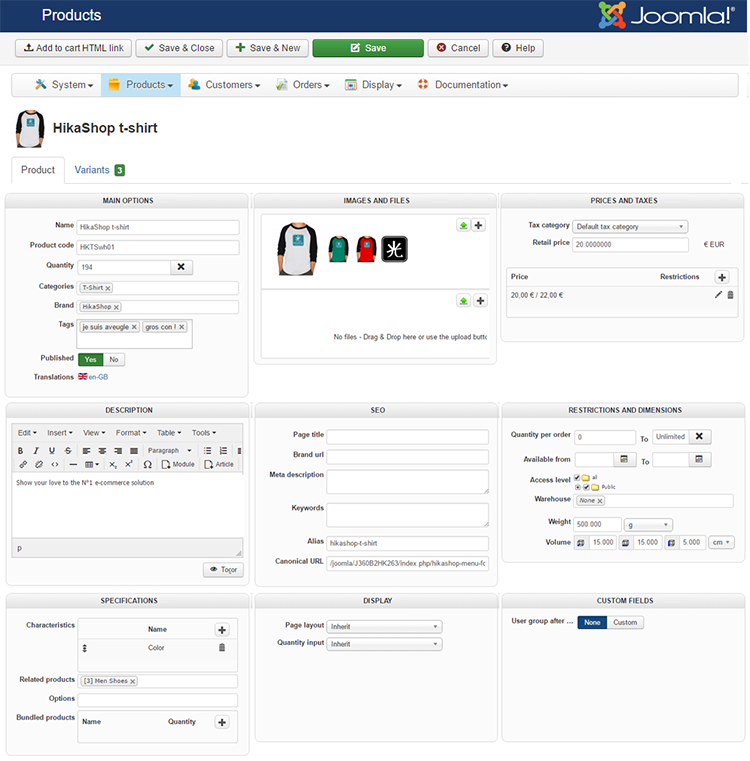750x761 pixels.
Task: Apply strikethrough formatting in the editor
Action: coord(68,451)
